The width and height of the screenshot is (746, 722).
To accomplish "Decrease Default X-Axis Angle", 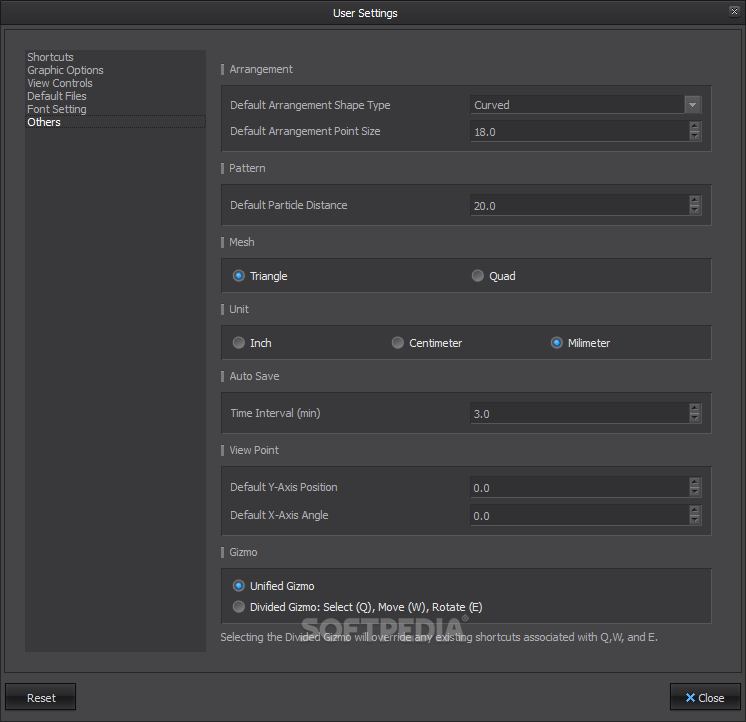I will click(x=695, y=519).
